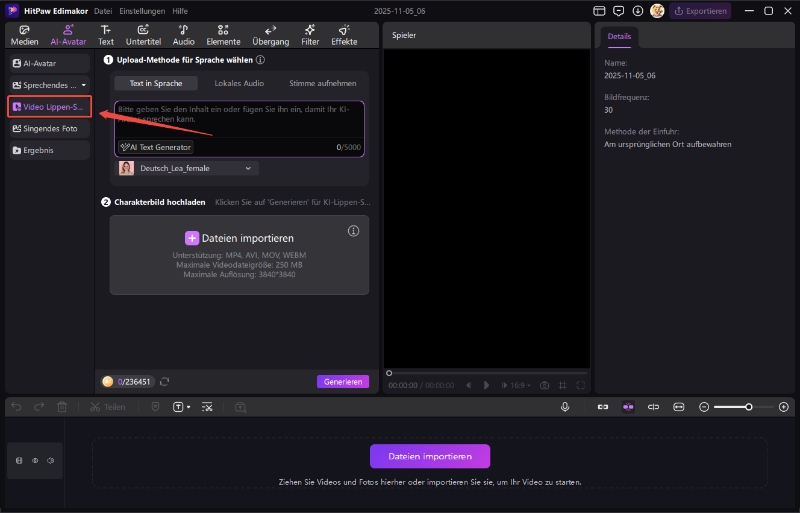Click the snapshot camera icon in player

click(544, 385)
